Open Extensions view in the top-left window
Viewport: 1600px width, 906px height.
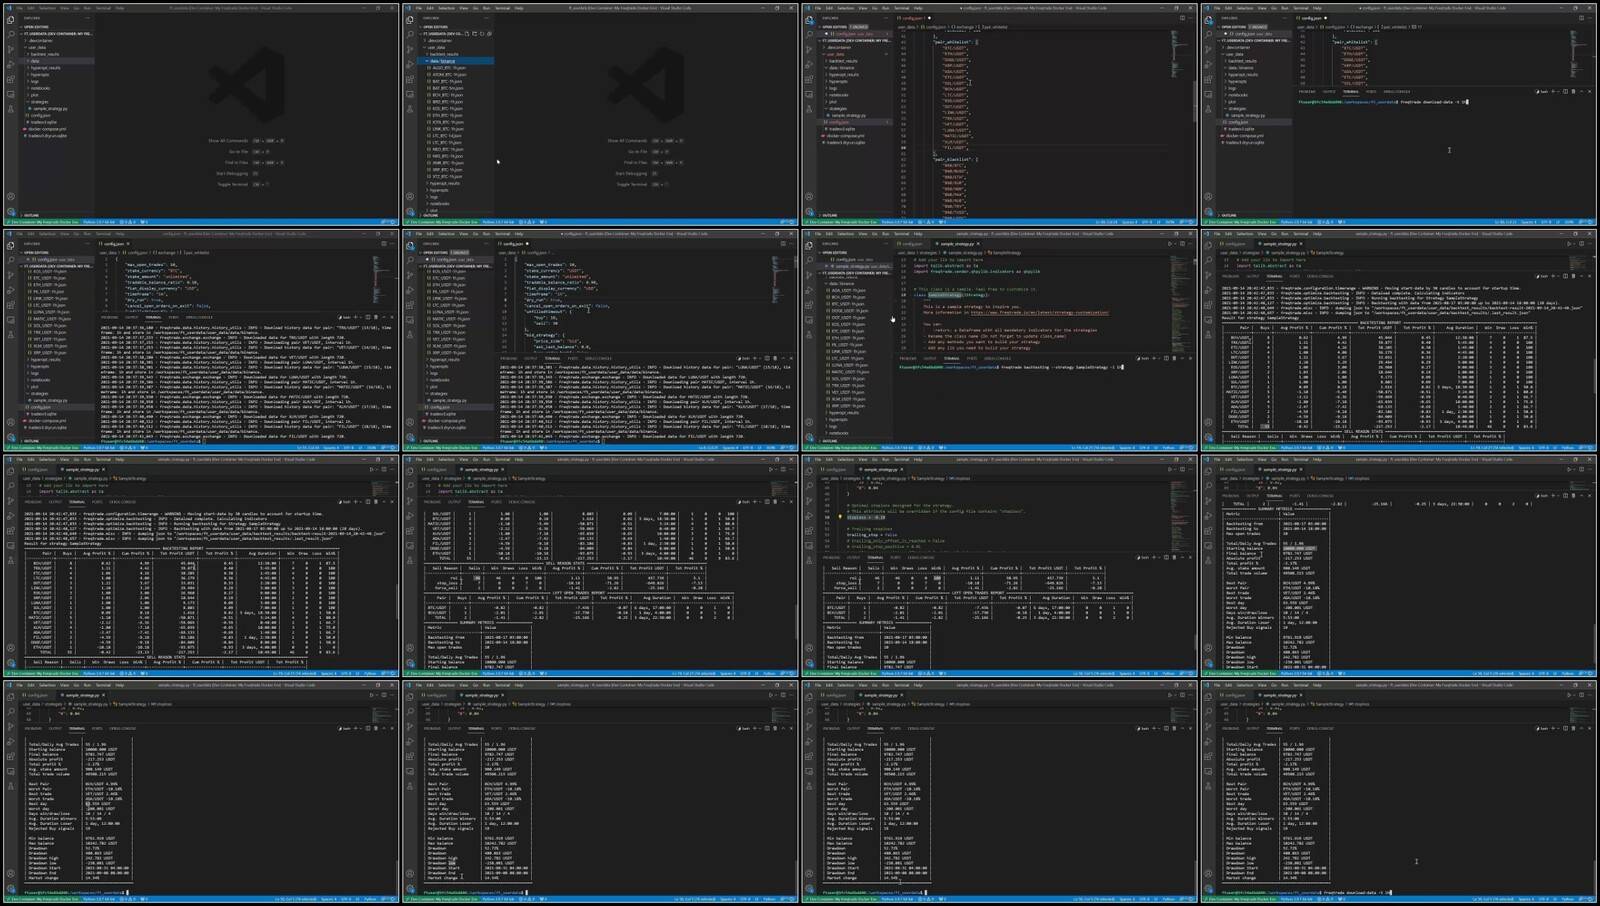point(11,79)
